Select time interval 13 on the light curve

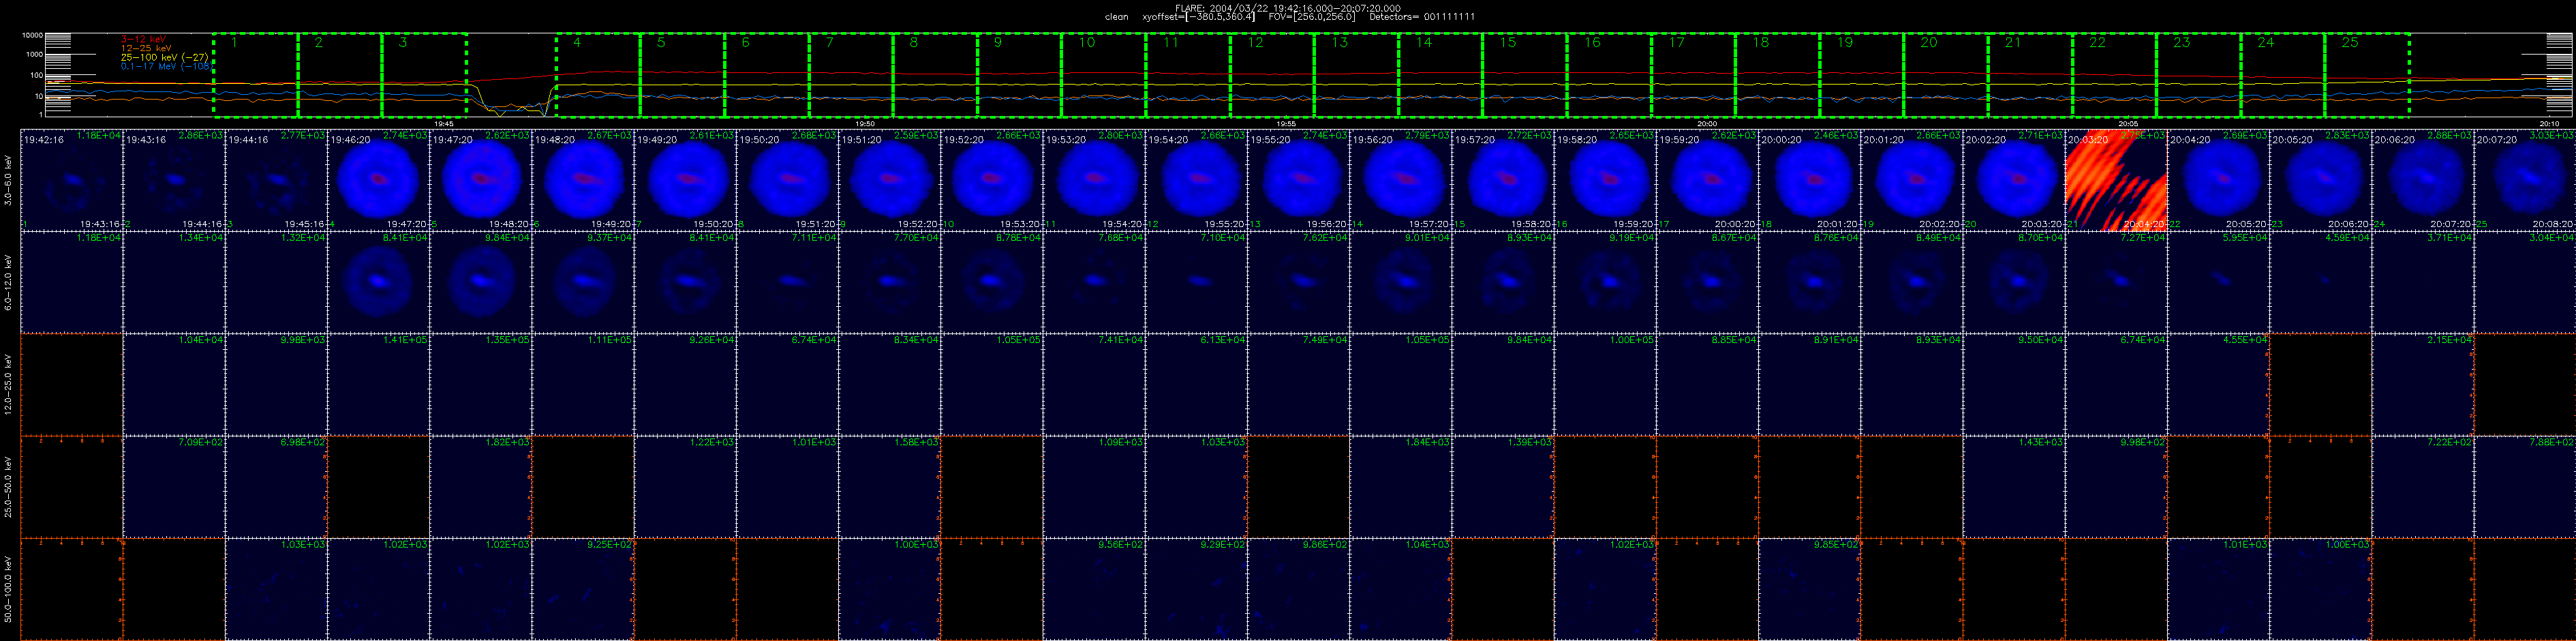[x=1356, y=75]
